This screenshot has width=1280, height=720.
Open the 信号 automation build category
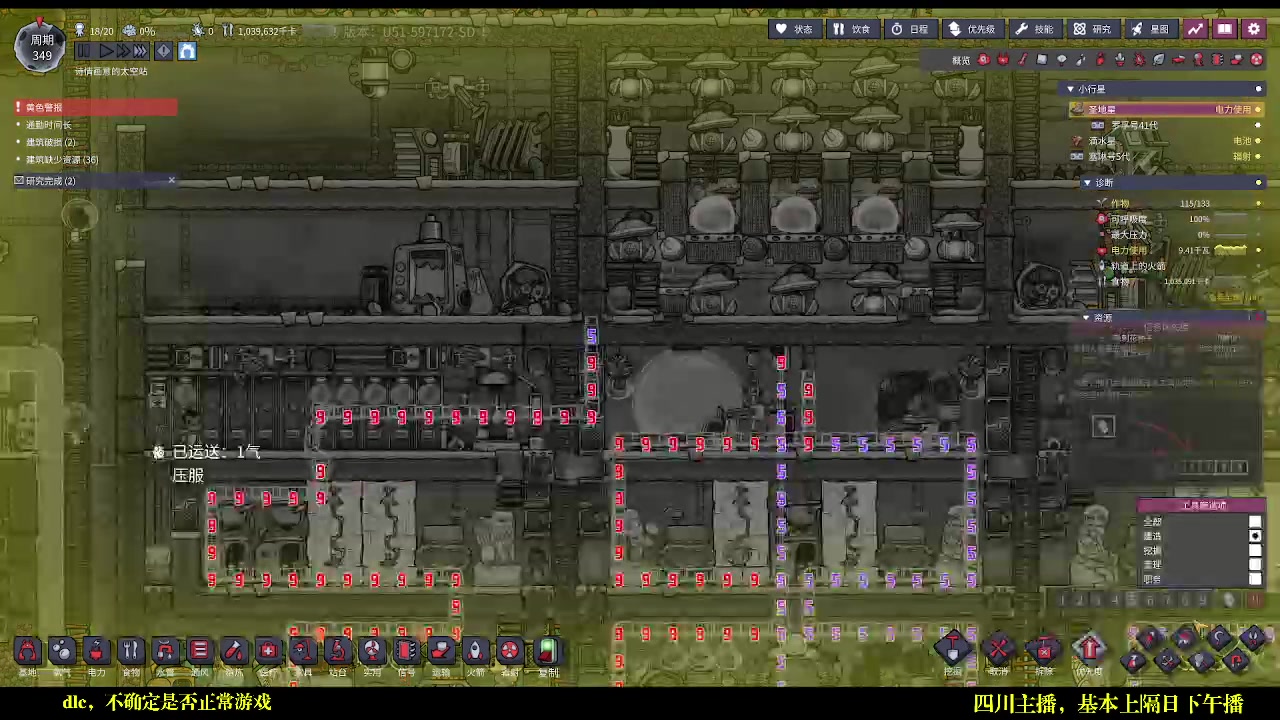(x=405, y=651)
